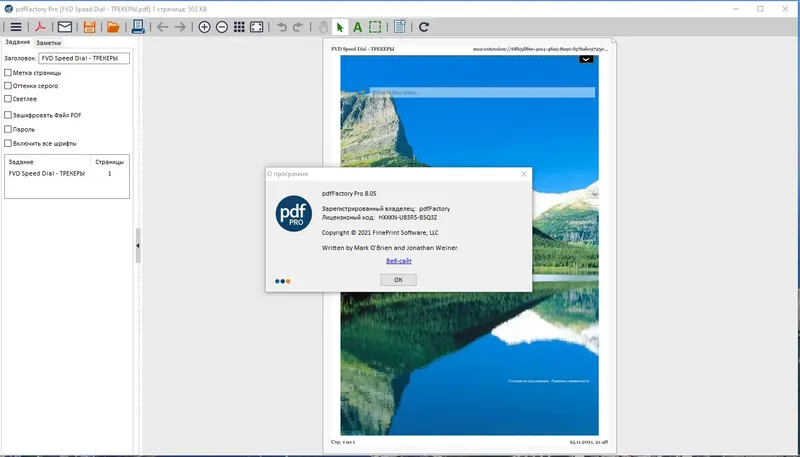Open a file with the orange folder icon
This screenshot has height=457, width=800.
(x=113, y=27)
